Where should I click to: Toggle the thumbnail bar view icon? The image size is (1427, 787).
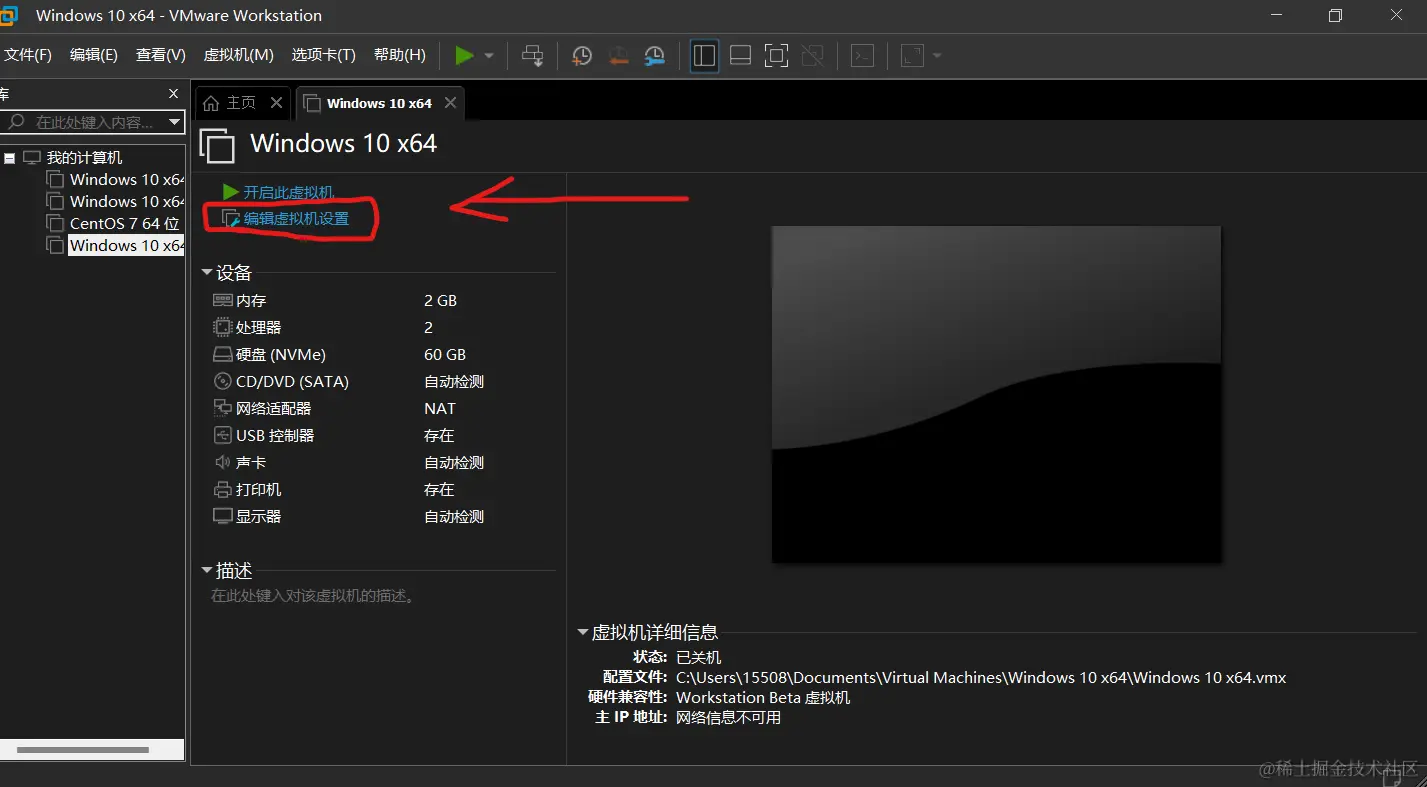point(740,56)
